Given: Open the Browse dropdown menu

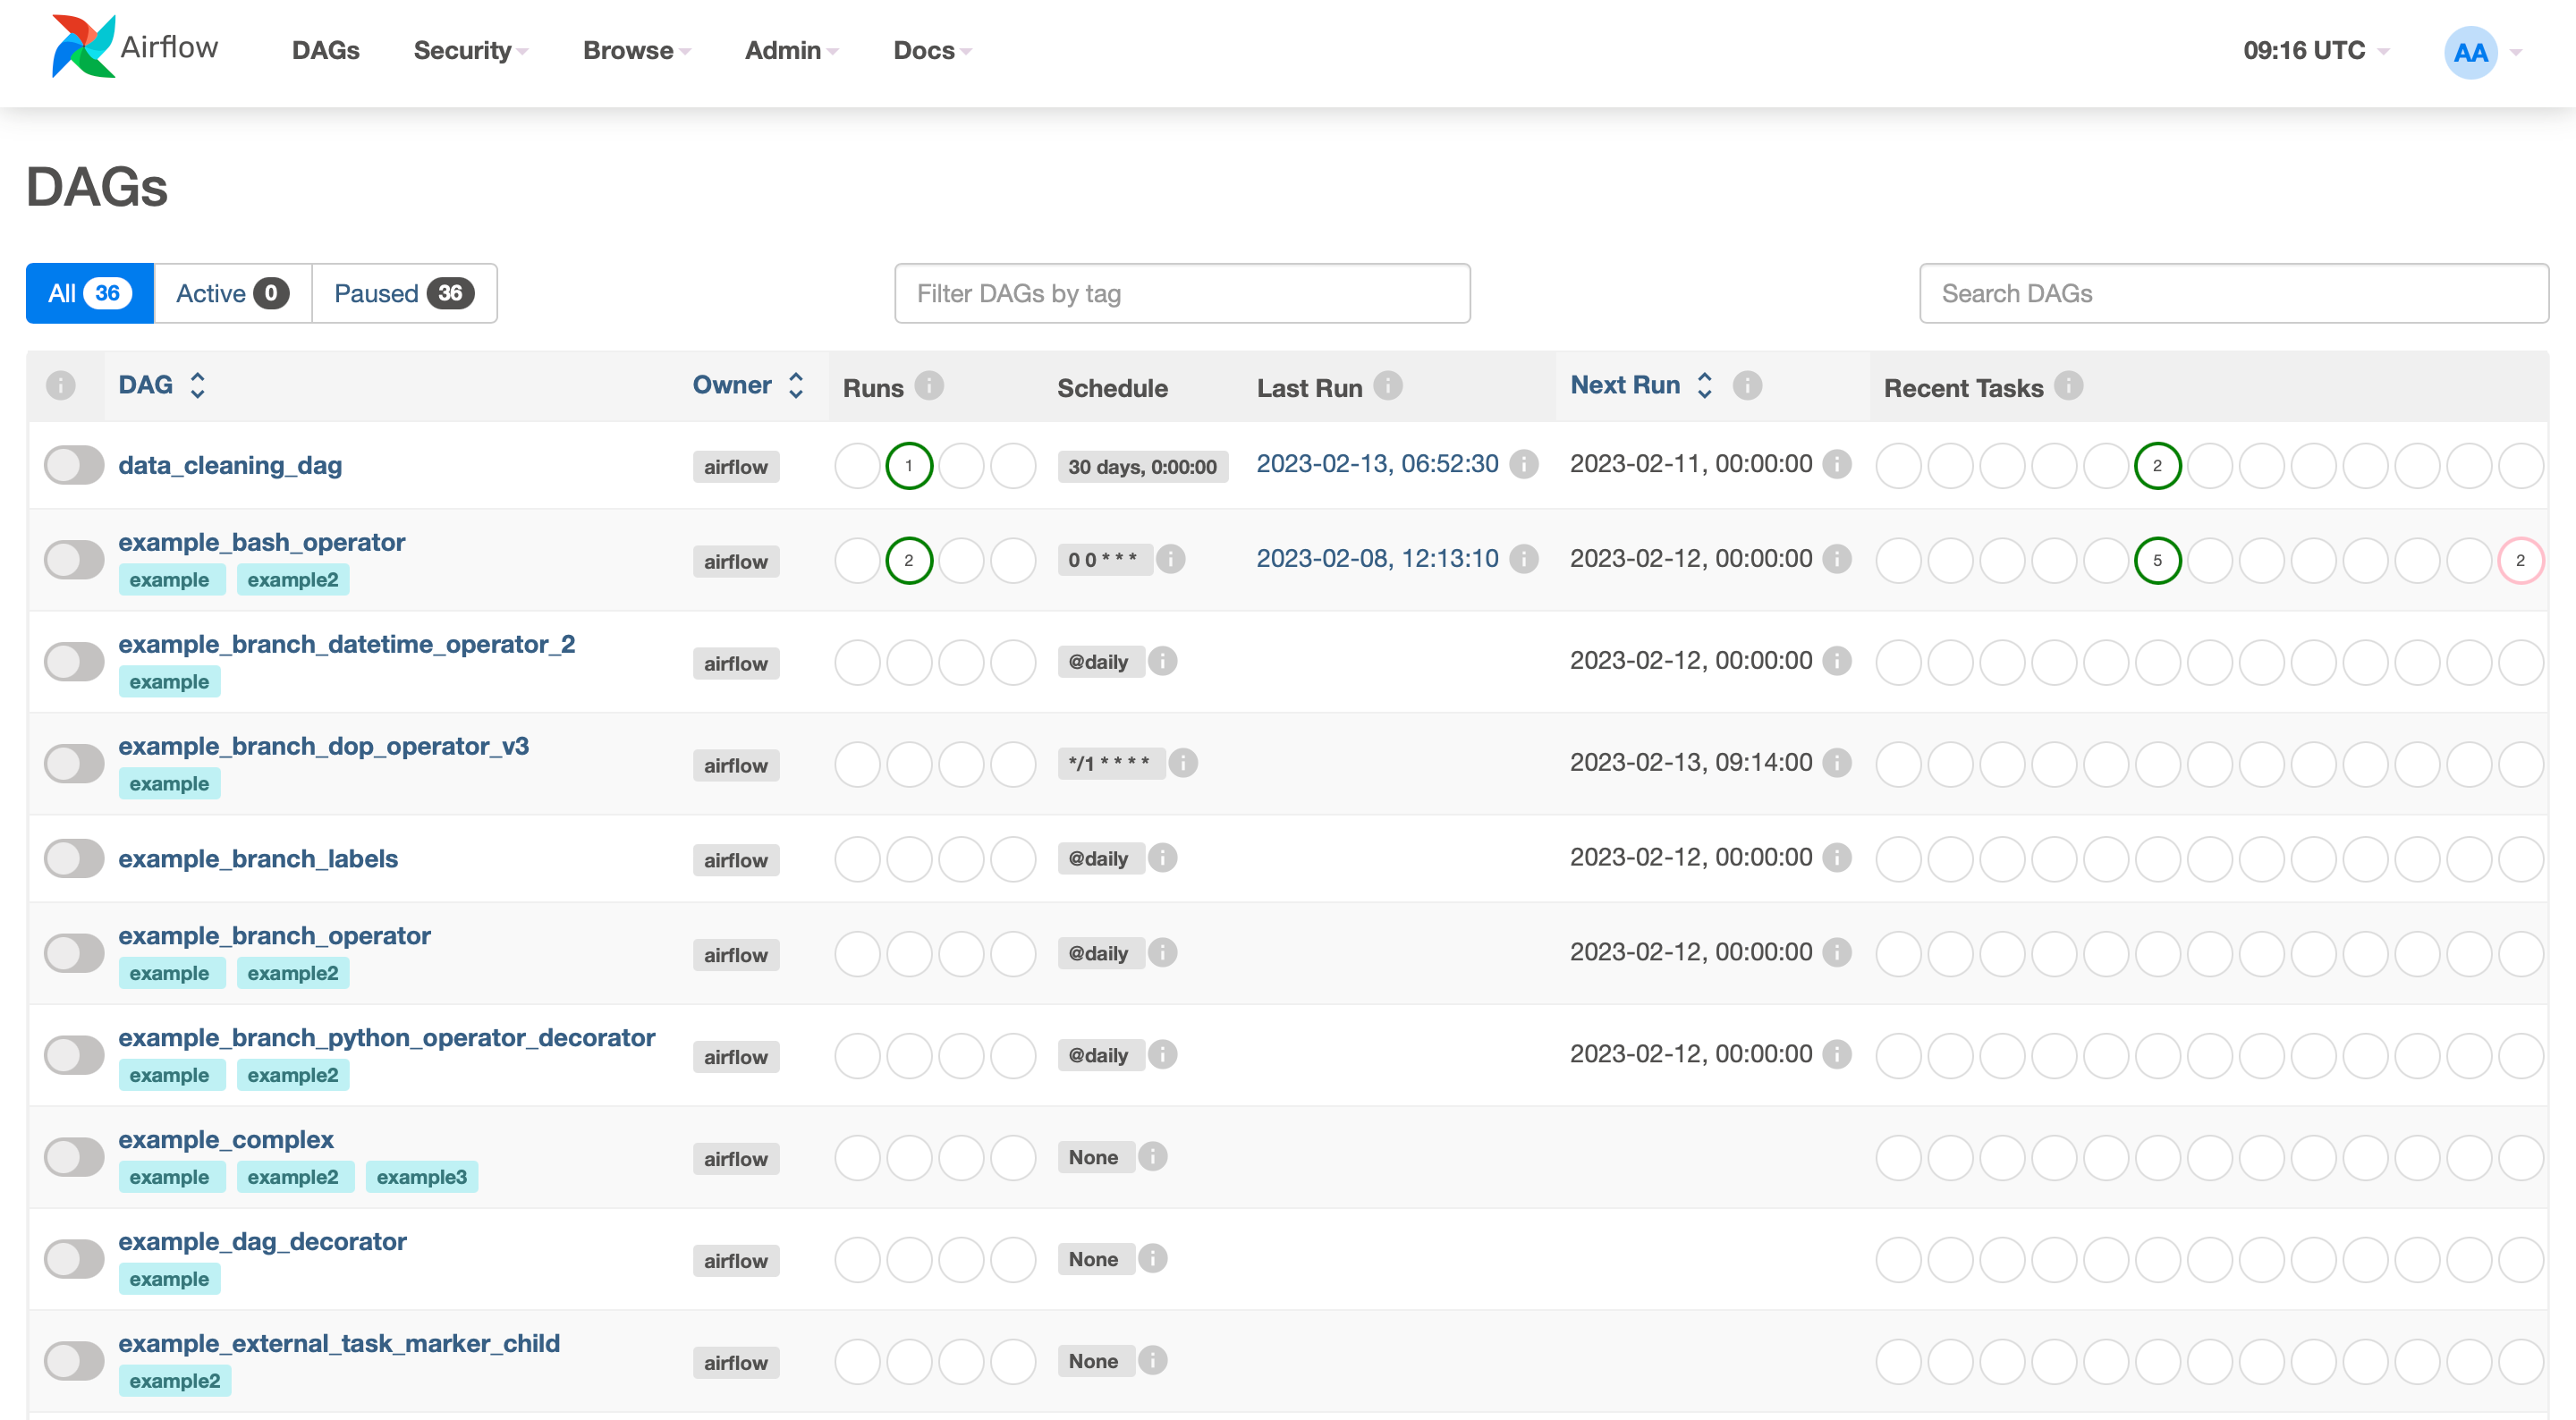Looking at the screenshot, I should coord(637,50).
